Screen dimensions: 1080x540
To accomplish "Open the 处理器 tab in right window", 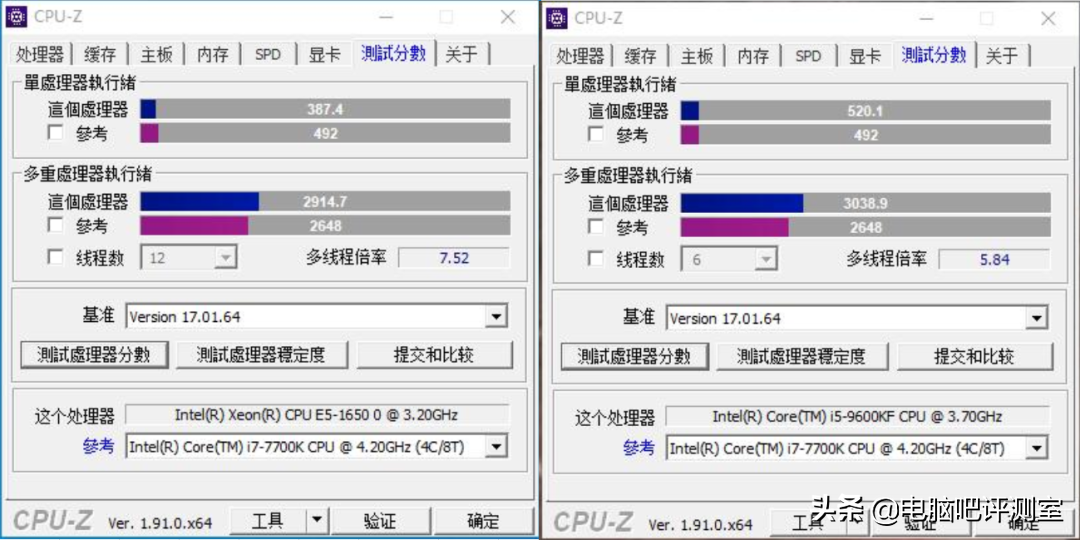I will [x=581, y=55].
